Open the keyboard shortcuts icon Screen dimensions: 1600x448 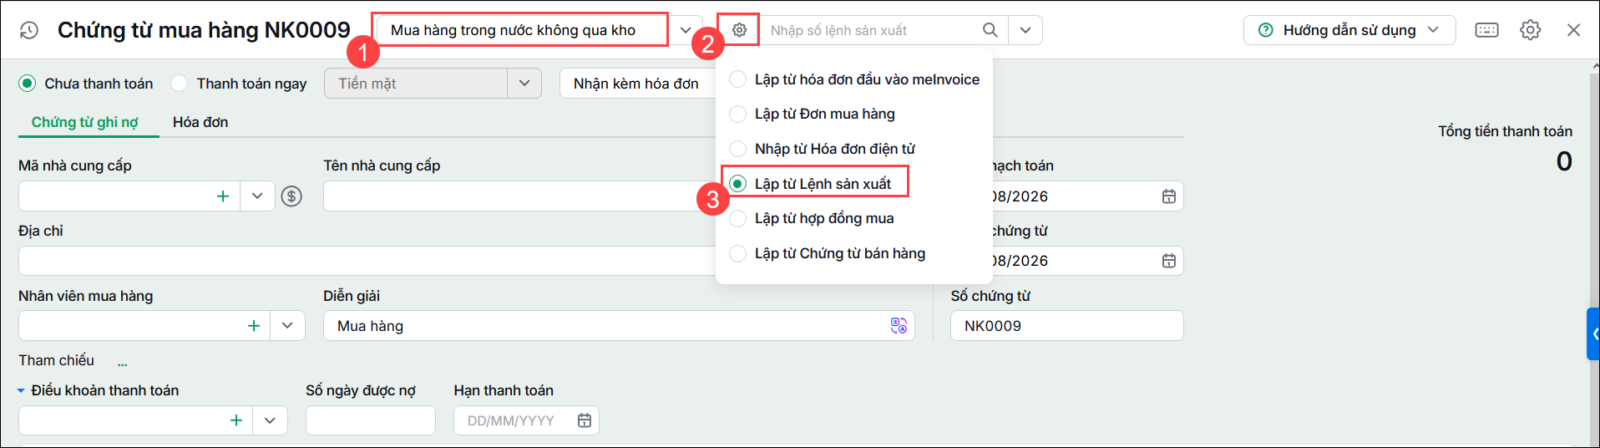(1487, 30)
